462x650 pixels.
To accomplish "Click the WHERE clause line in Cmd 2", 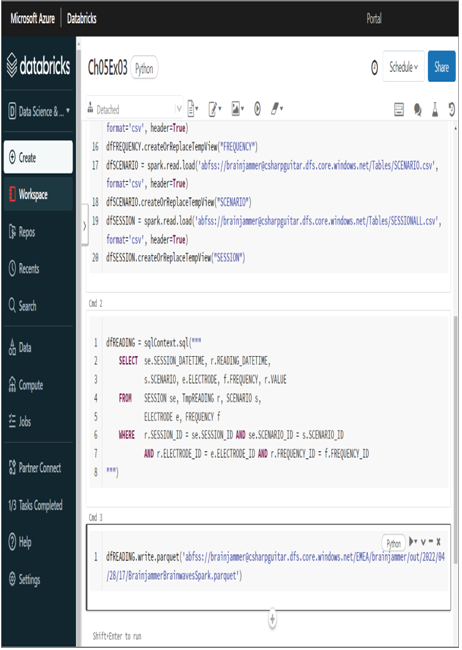I will [x=231, y=435].
